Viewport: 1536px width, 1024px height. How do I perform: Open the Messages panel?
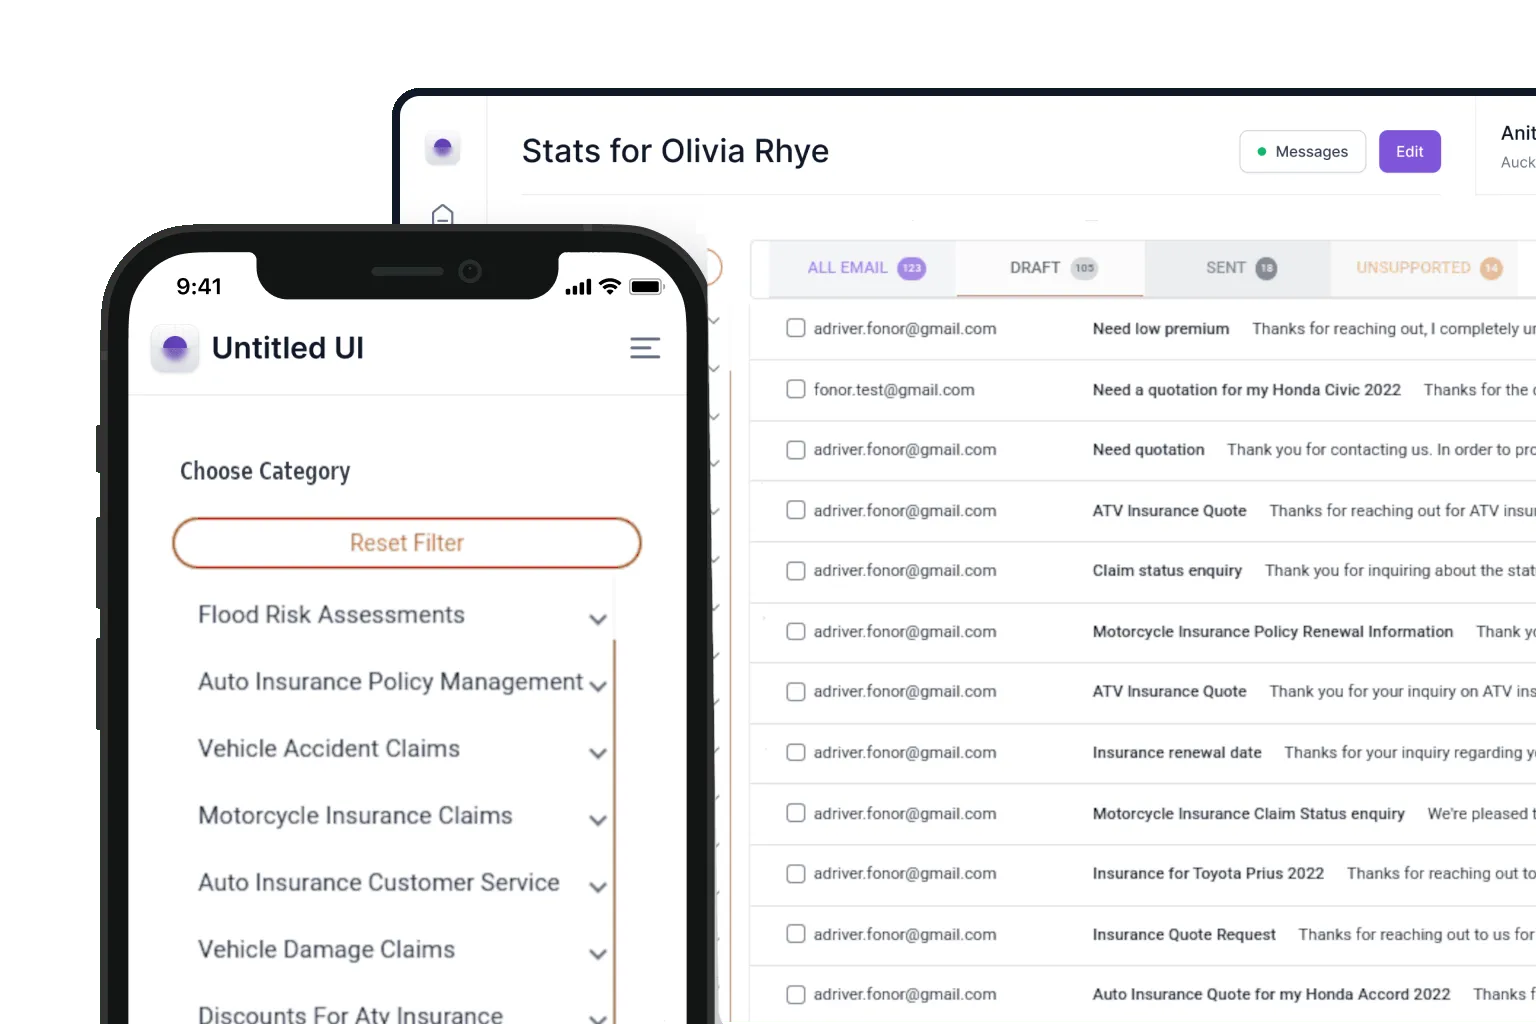pos(1302,151)
